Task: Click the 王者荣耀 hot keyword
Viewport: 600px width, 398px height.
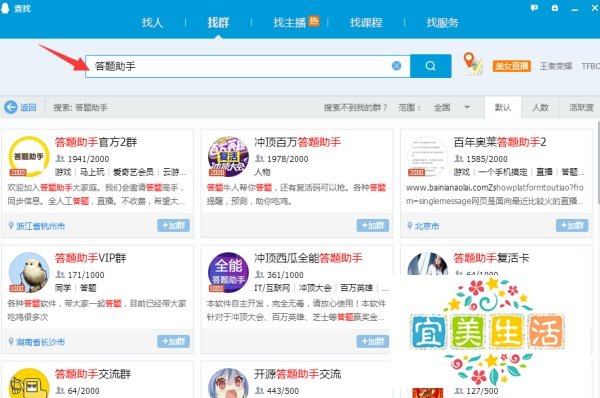Action: 556,66
